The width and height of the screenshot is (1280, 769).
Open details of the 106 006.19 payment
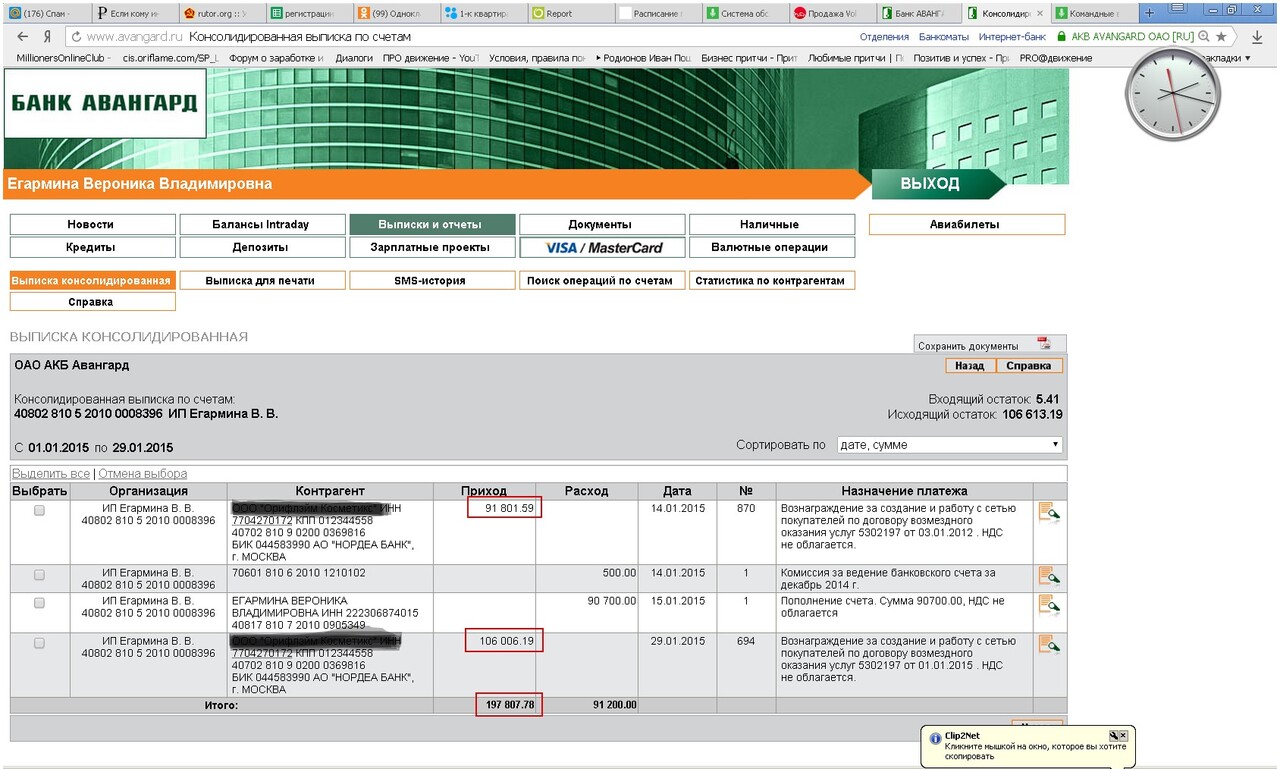(x=1049, y=644)
